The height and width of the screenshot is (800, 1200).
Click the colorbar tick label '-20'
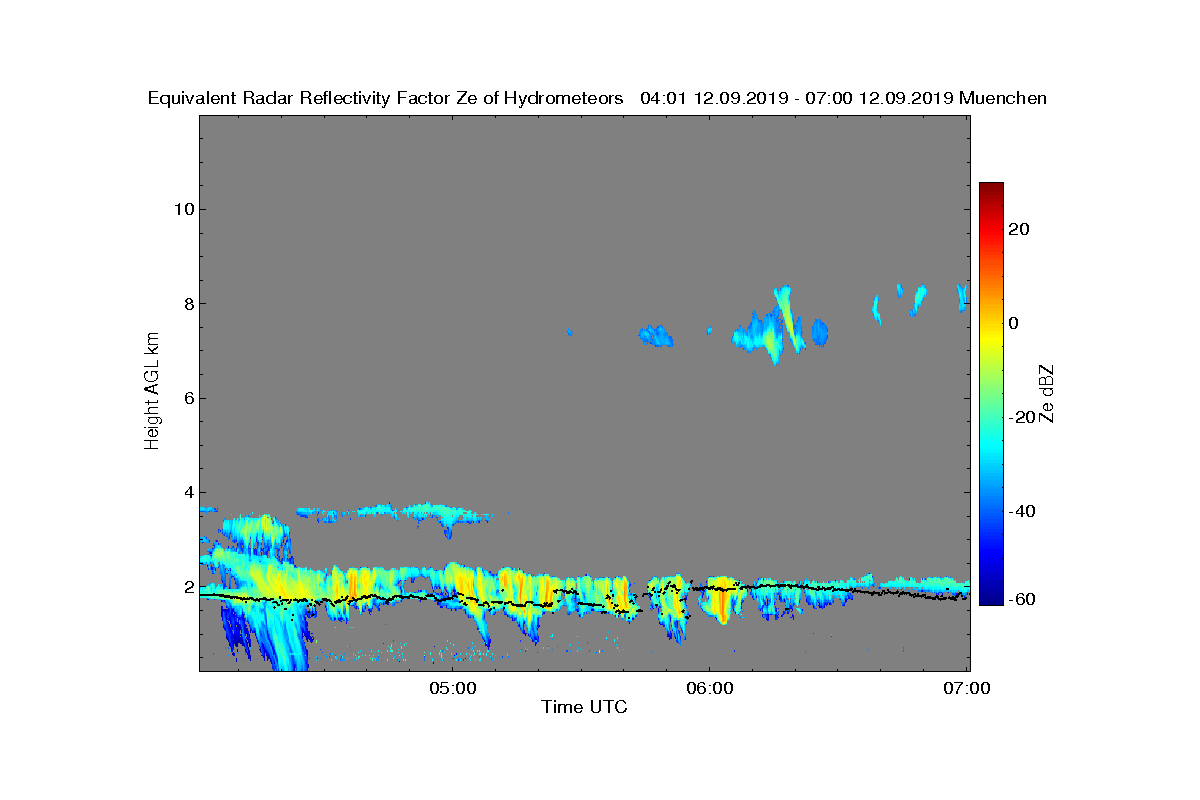pyautogui.click(x=1022, y=418)
